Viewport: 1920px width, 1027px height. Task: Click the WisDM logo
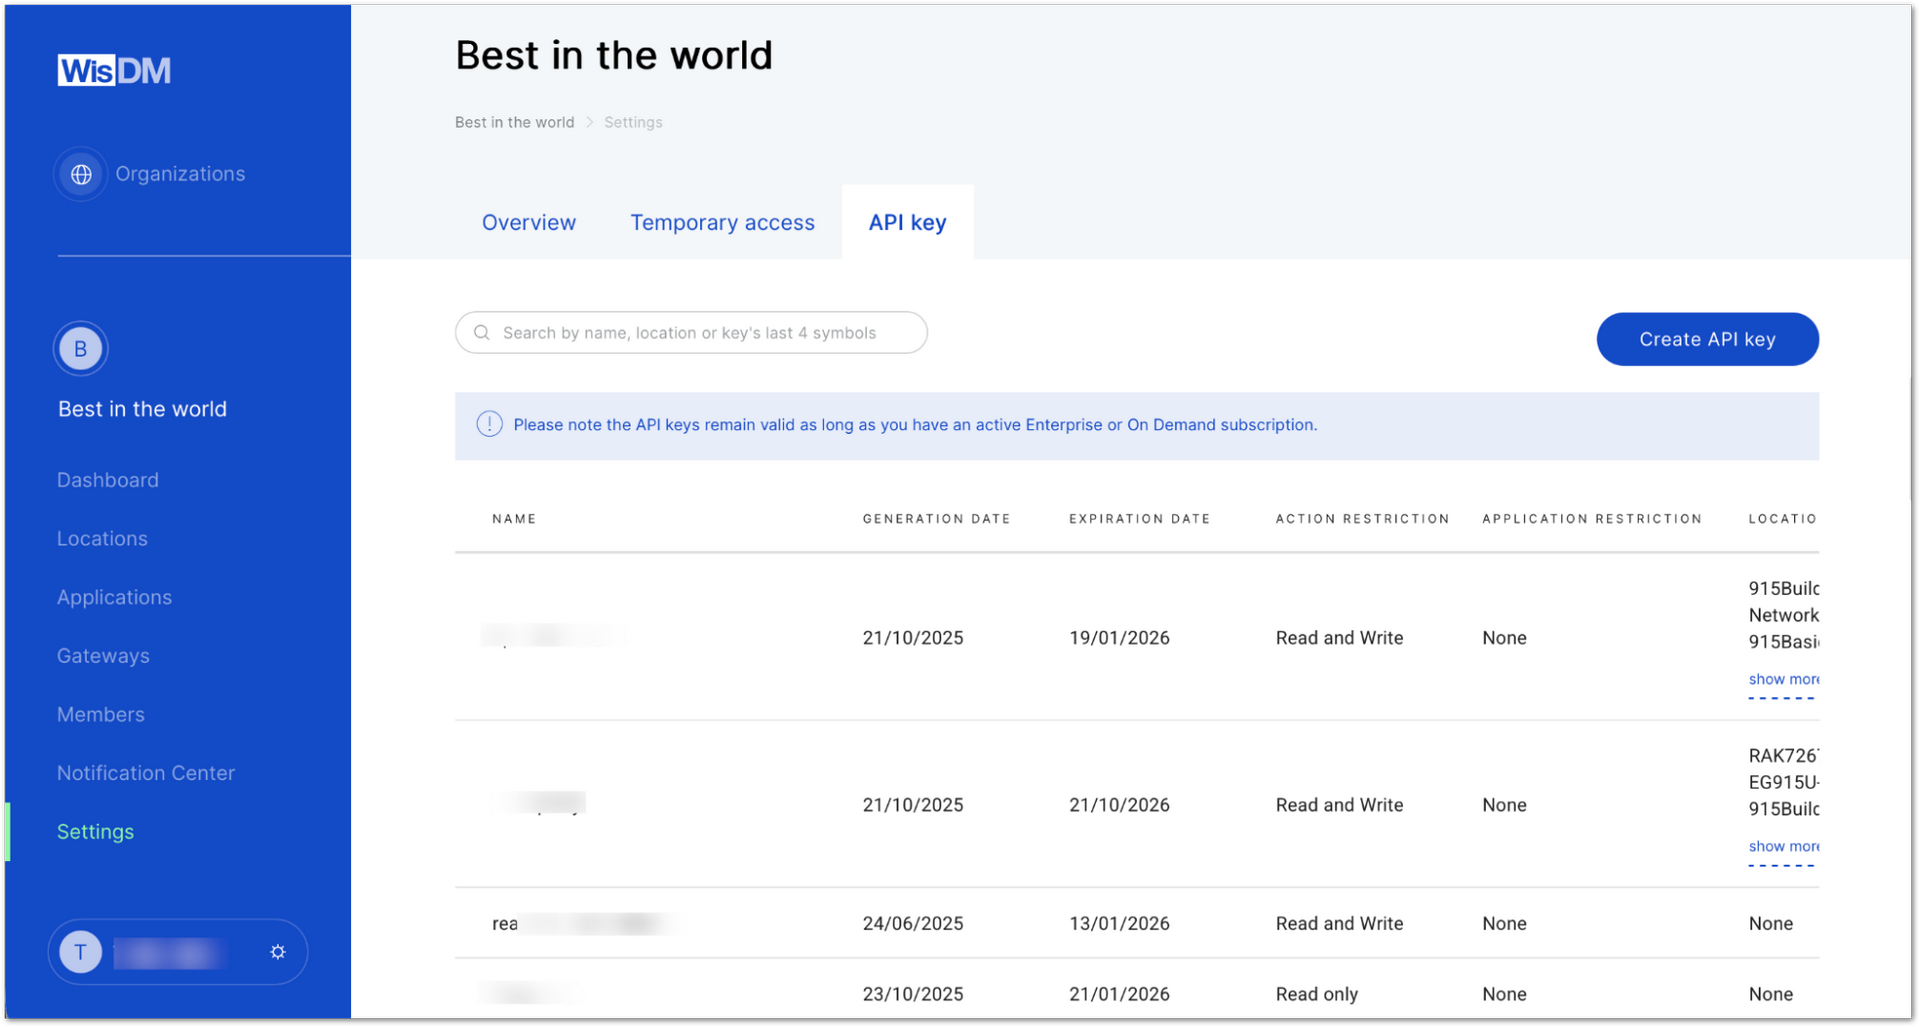coord(113,69)
